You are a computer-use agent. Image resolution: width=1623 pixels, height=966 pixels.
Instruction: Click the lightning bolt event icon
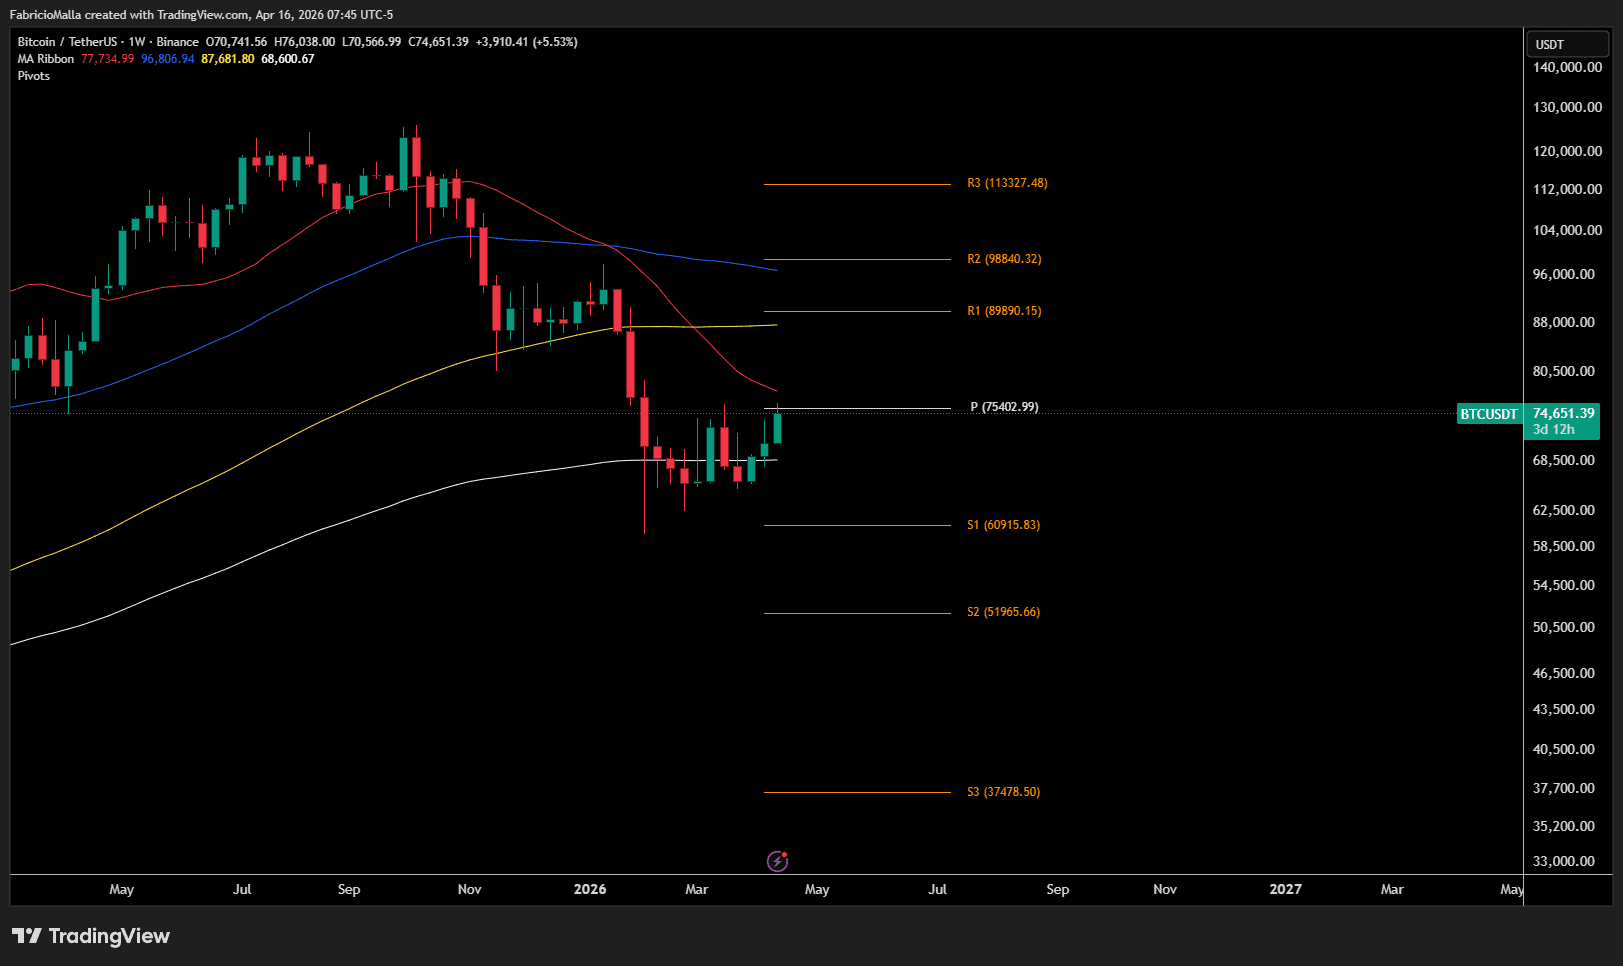(777, 861)
